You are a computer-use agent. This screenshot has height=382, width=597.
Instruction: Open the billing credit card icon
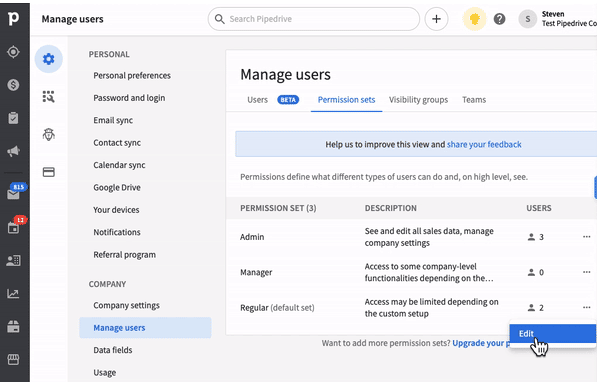coord(49,172)
